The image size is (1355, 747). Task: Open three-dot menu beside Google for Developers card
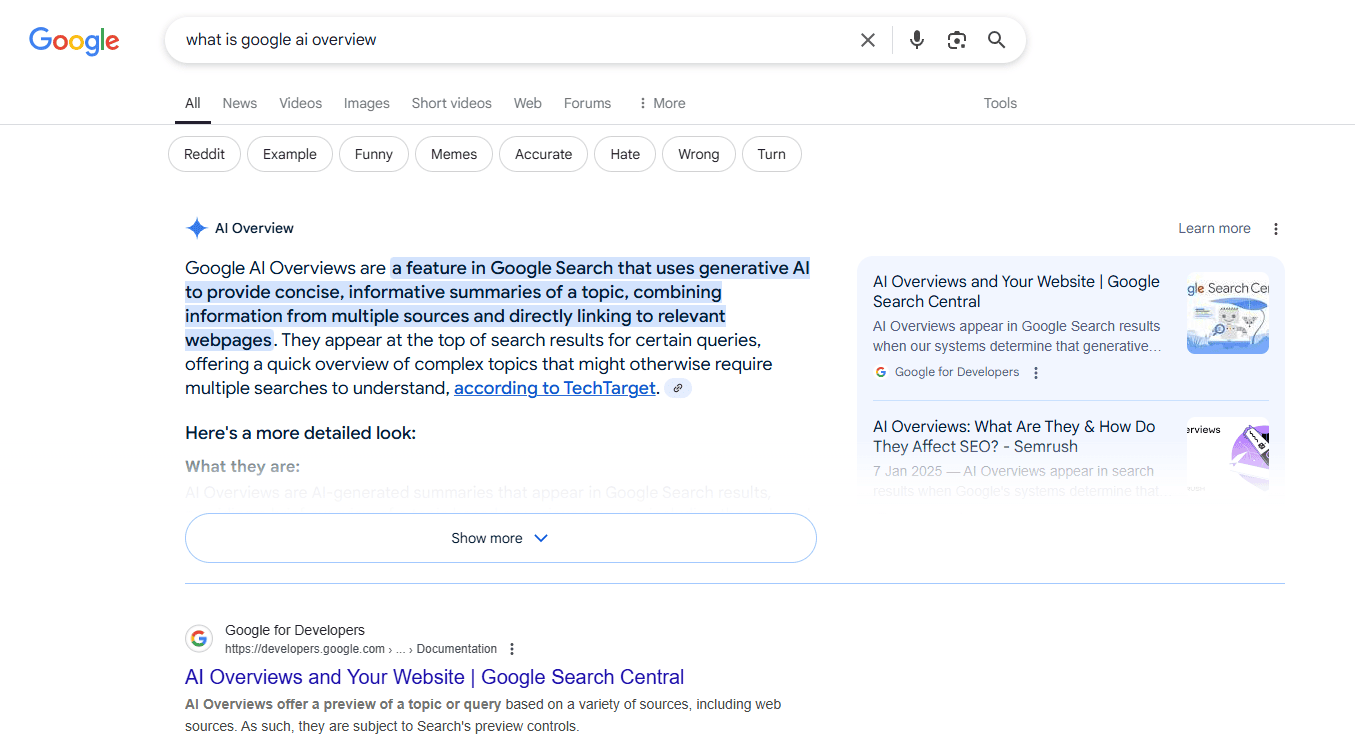1036,373
